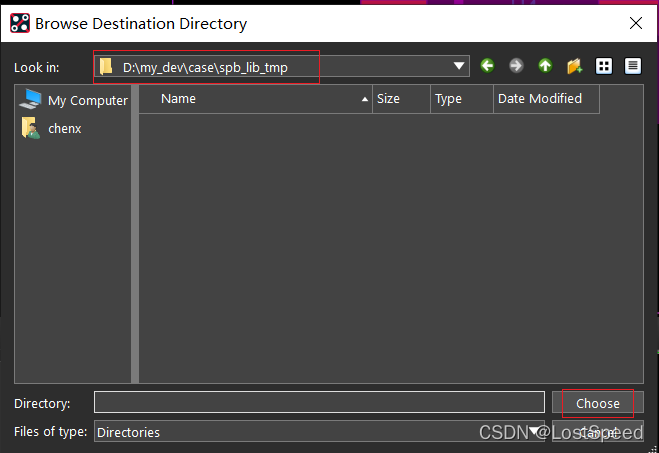
Task: Go back using the green left arrow
Action: pyautogui.click(x=488, y=66)
